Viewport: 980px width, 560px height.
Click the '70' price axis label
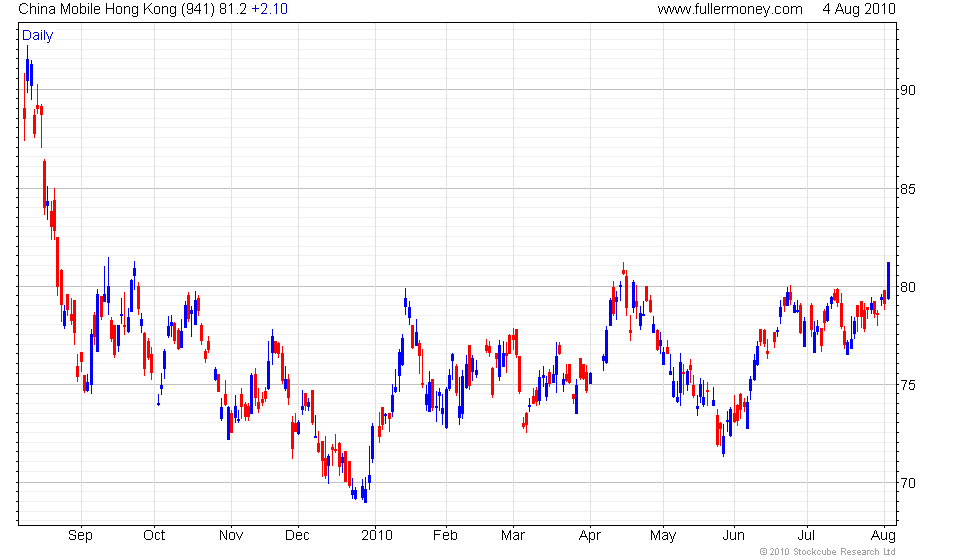pyautogui.click(x=908, y=483)
